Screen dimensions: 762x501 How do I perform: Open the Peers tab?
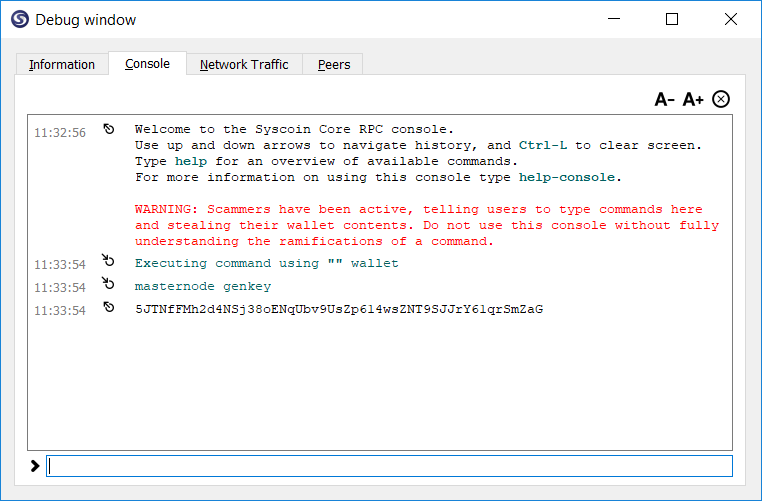(x=334, y=64)
